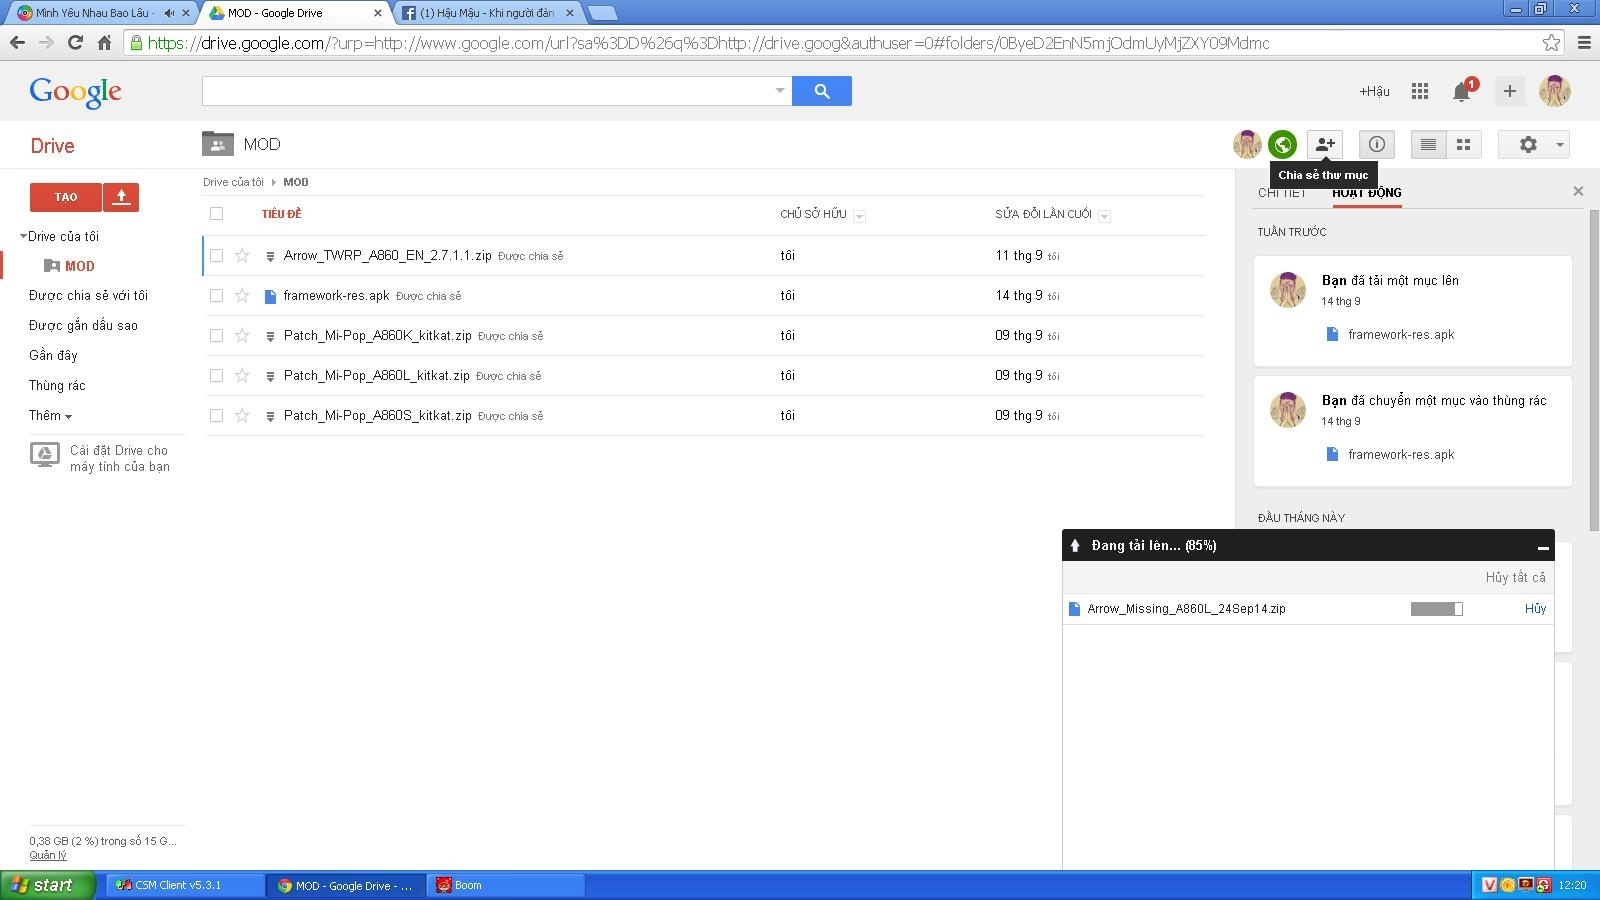Open the settings gear menu
Viewport: 1600px width, 900px height.
(1527, 144)
